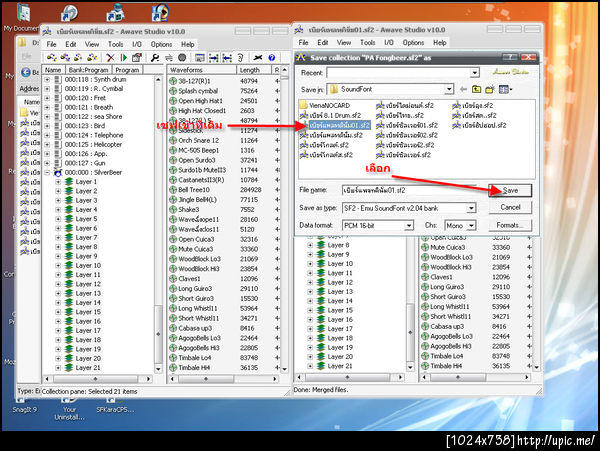This screenshot has height=451, width=600.
Task: Open the Recent dropdown in Save dialog
Action: [474, 73]
